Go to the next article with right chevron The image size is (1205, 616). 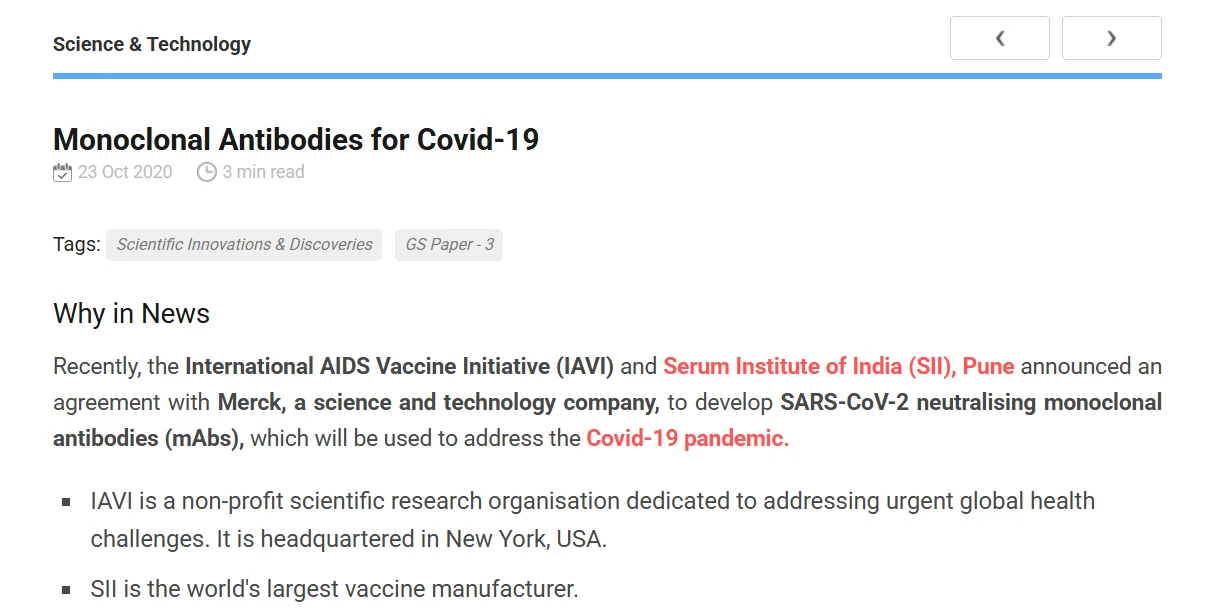click(1111, 38)
